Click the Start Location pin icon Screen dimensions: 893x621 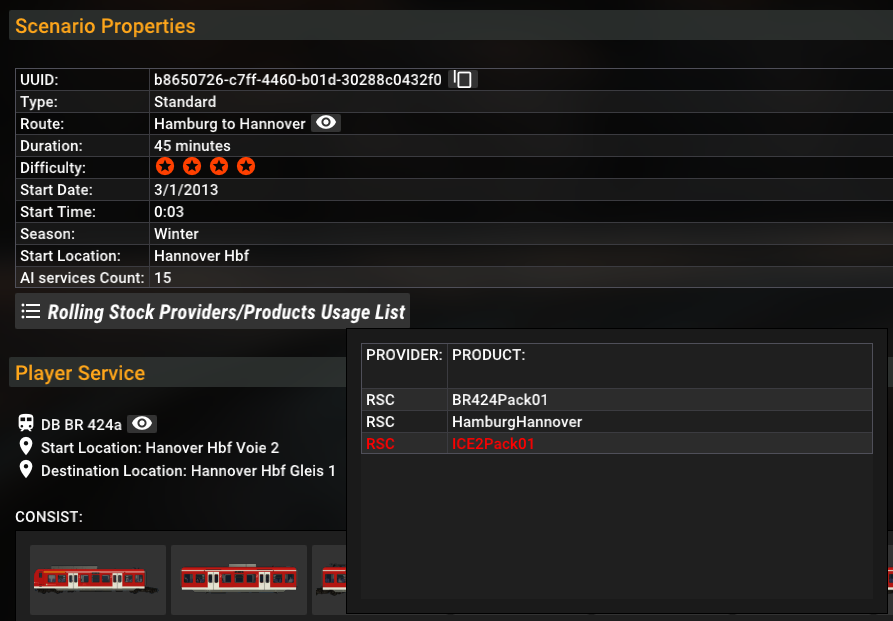pos(26,446)
